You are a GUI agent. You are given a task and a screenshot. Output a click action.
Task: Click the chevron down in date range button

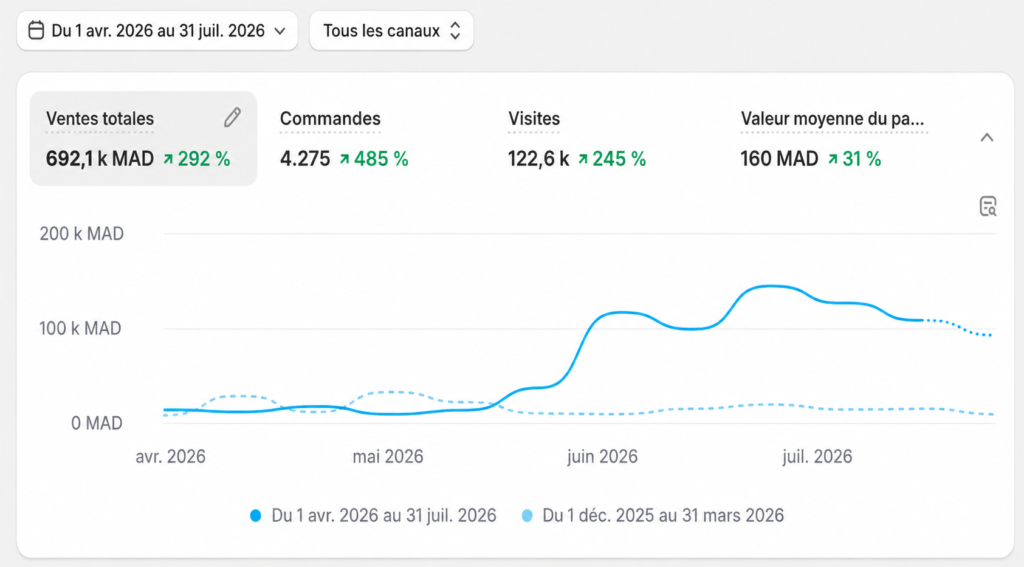click(x=280, y=31)
